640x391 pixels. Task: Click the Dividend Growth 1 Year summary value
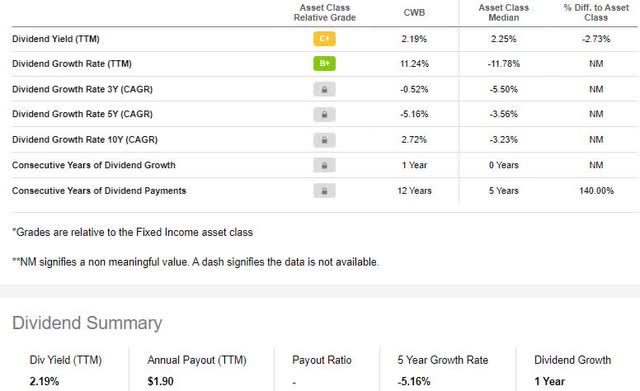549,382
